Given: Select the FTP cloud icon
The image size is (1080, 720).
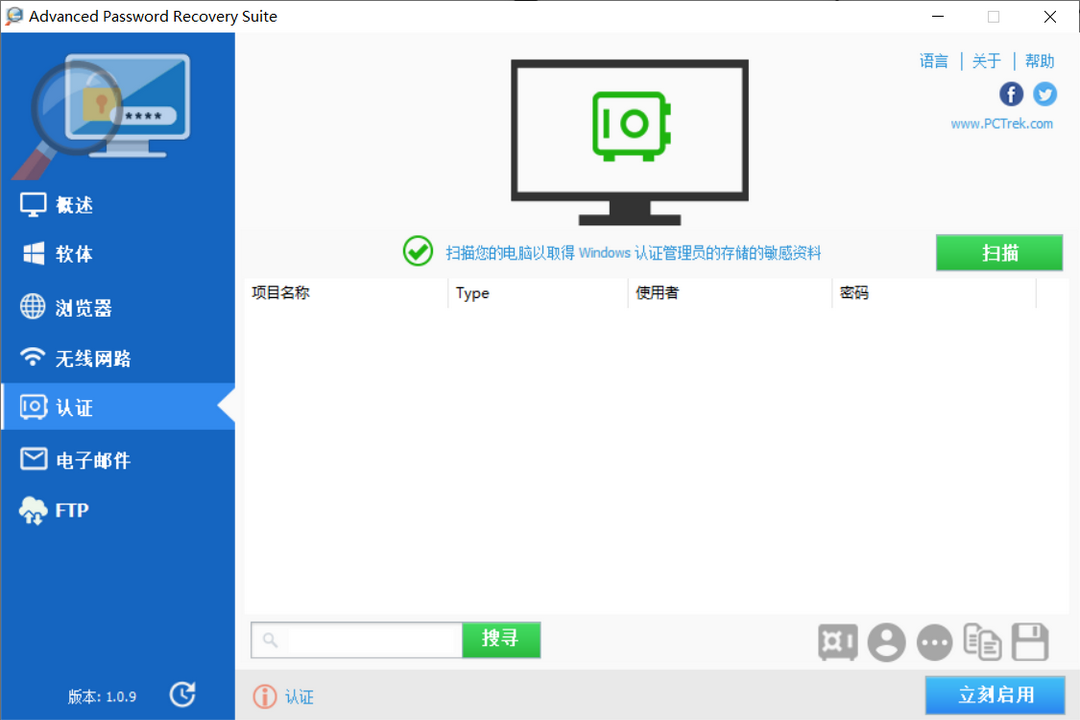Looking at the screenshot, I should (x=33, y=510).
